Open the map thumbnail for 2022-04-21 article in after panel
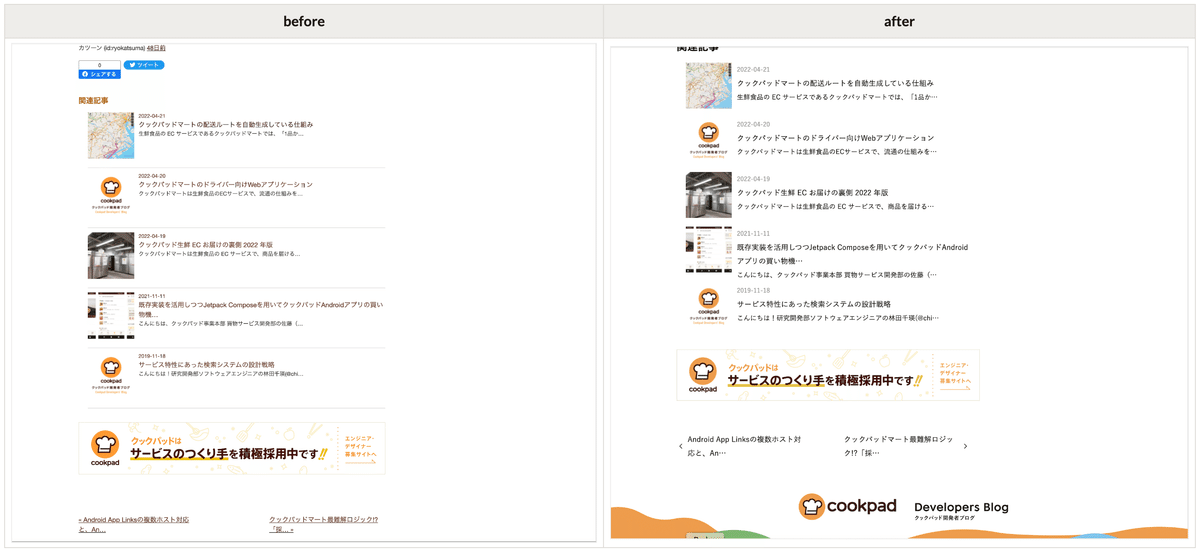The height and width of the screenshot is (552, 1200). 708,85
